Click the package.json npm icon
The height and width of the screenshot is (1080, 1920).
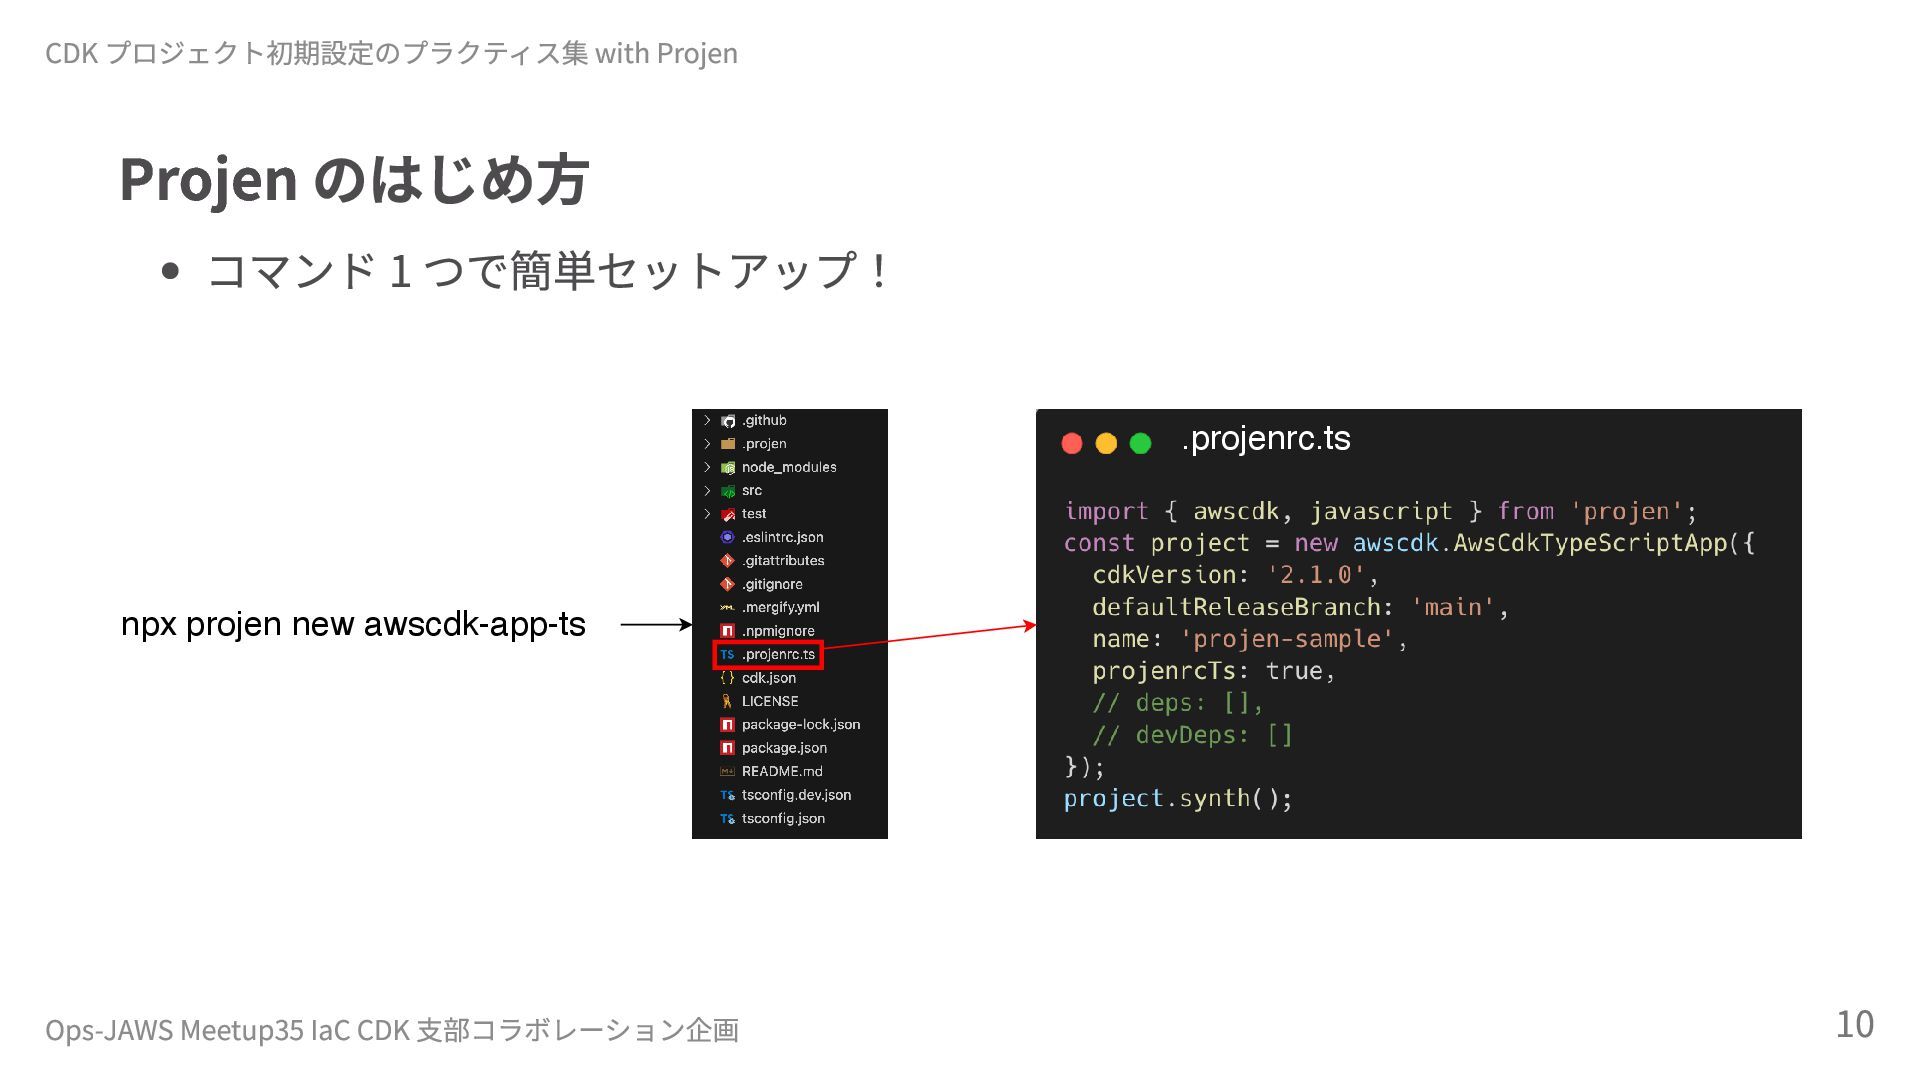pyautogui.click(x=728, y=748)
